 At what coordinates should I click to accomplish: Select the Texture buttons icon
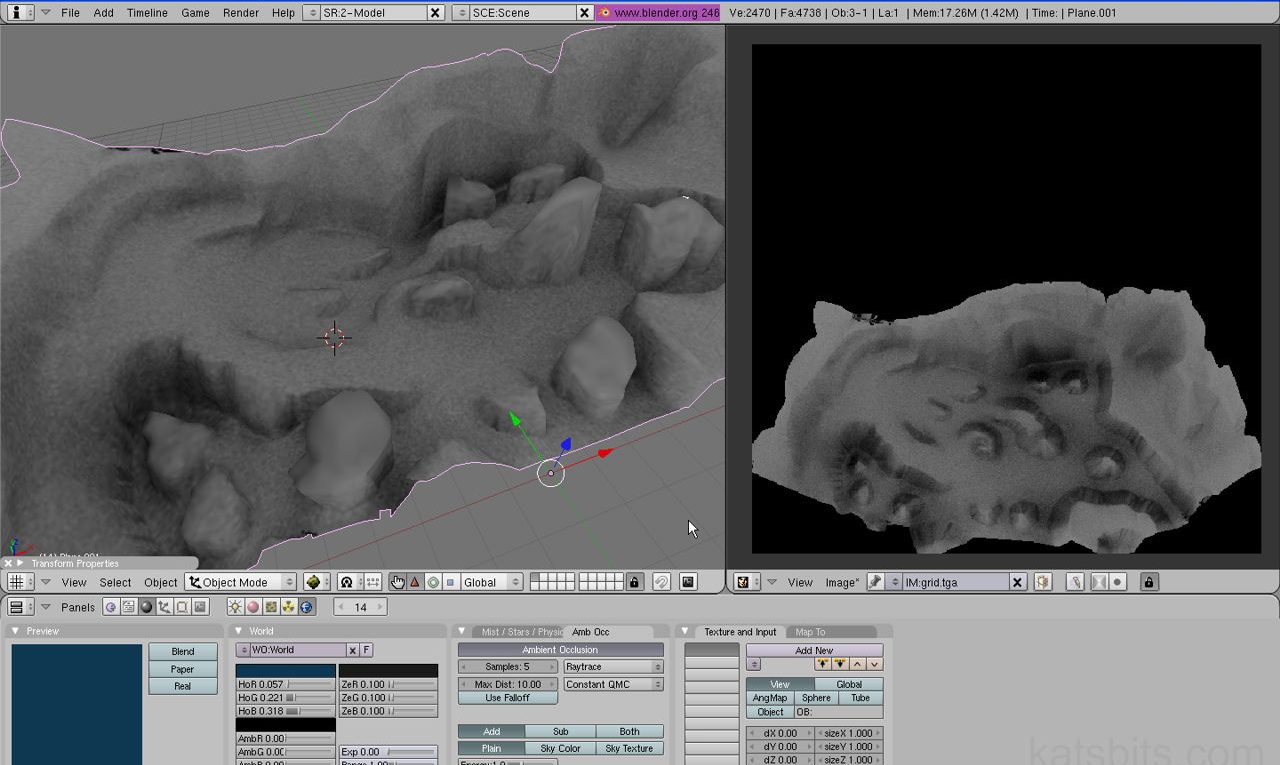pyautogui.click(x=272, y=607)
